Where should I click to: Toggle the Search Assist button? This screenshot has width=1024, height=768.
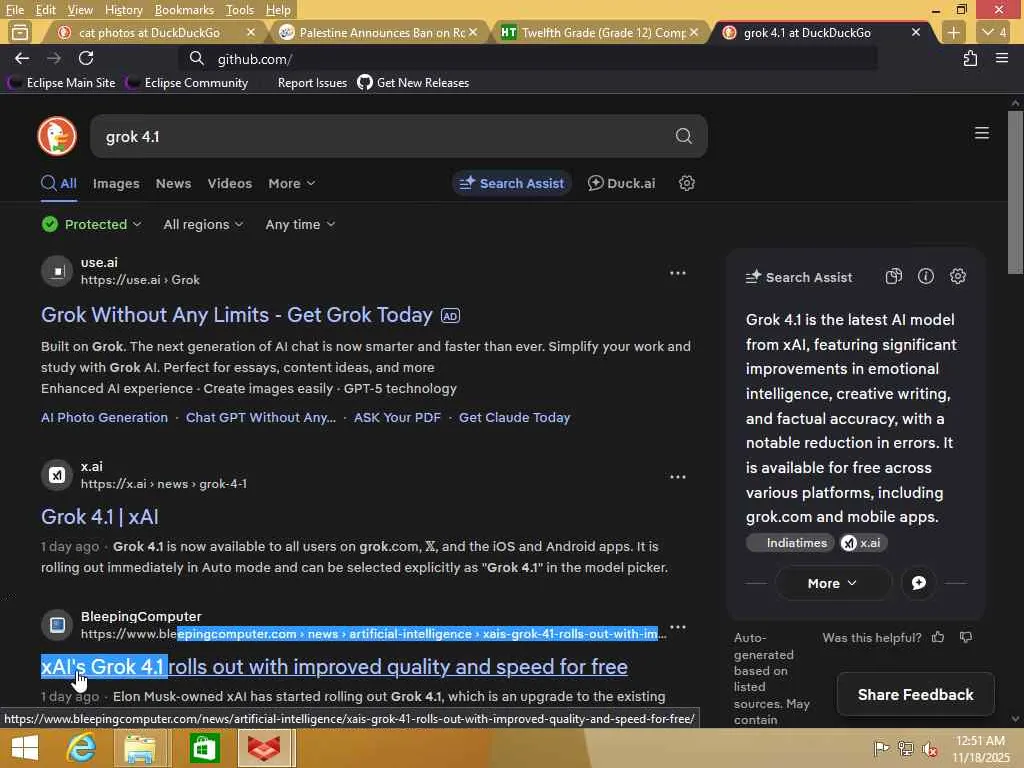(512, 184)
